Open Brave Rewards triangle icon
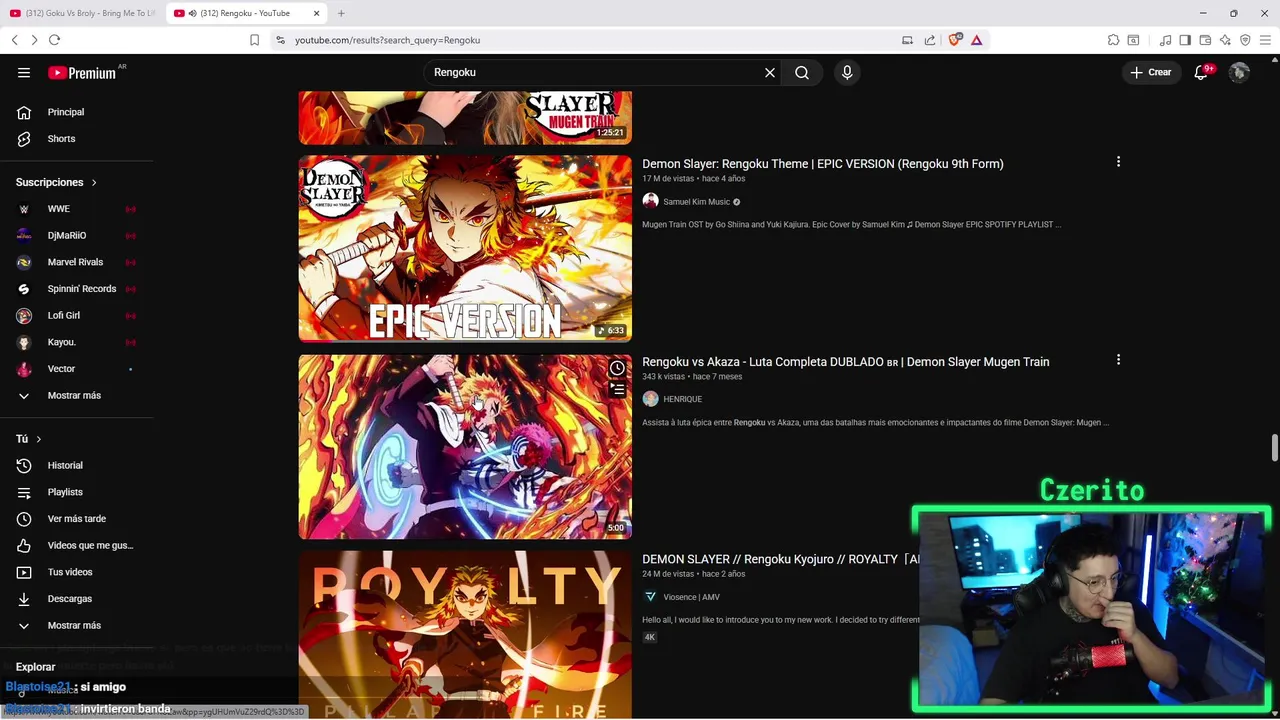The width and height of the screenshot is (1280, 720). coord(976,40)
